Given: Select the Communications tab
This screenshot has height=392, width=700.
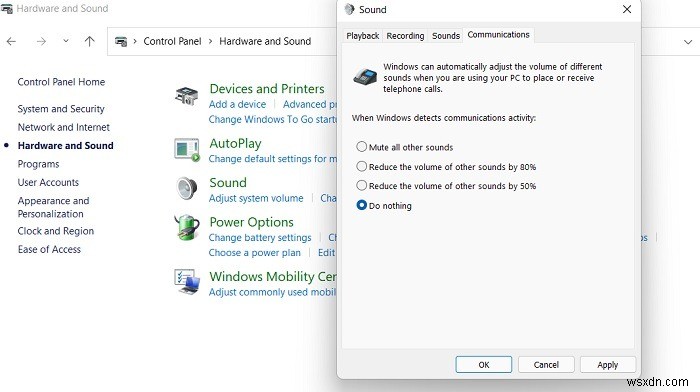Looking at the screenshot, I should 498,35.
